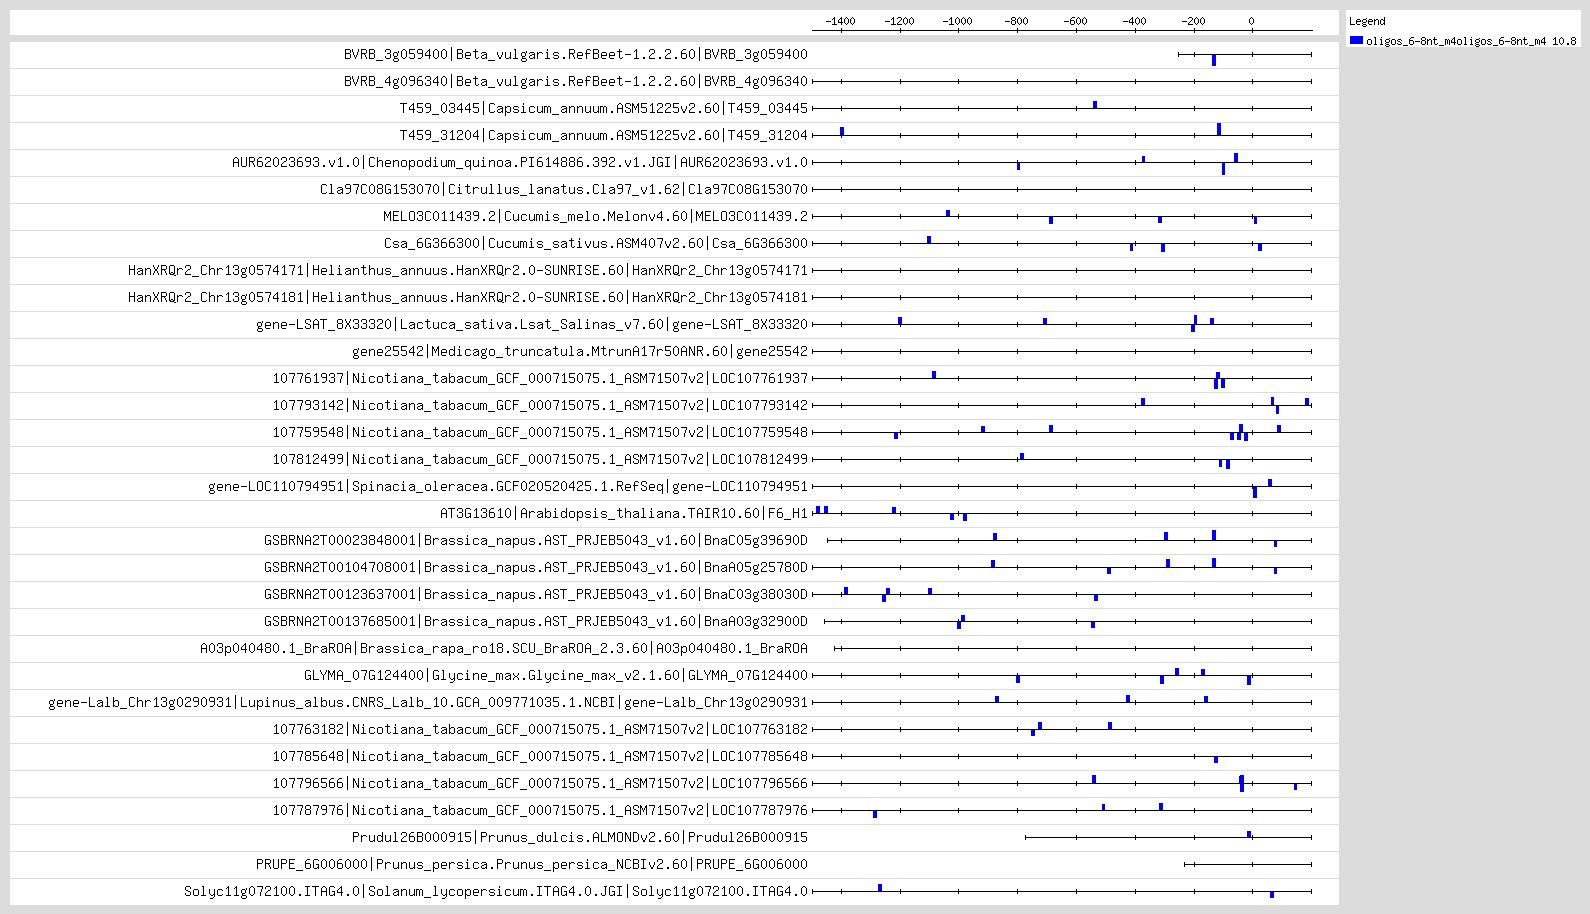Screen dimensions: 1590x914
Task: Click the rightmost motif marker on Solyc11g072100 track
Action: [x=1272, y=894]
